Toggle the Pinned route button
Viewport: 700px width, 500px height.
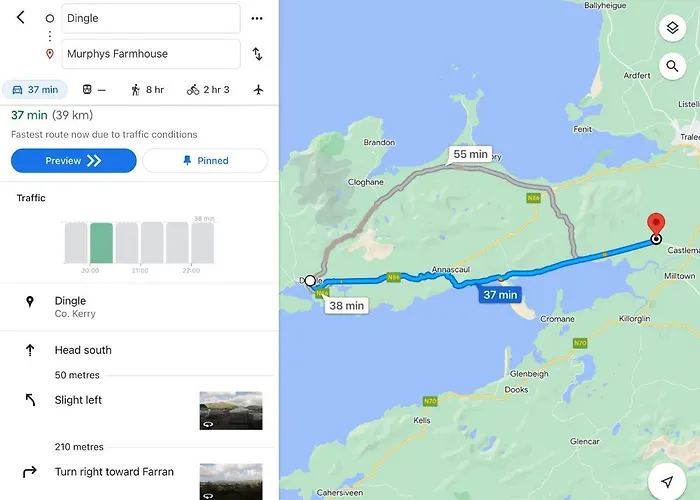coord(205,161)
